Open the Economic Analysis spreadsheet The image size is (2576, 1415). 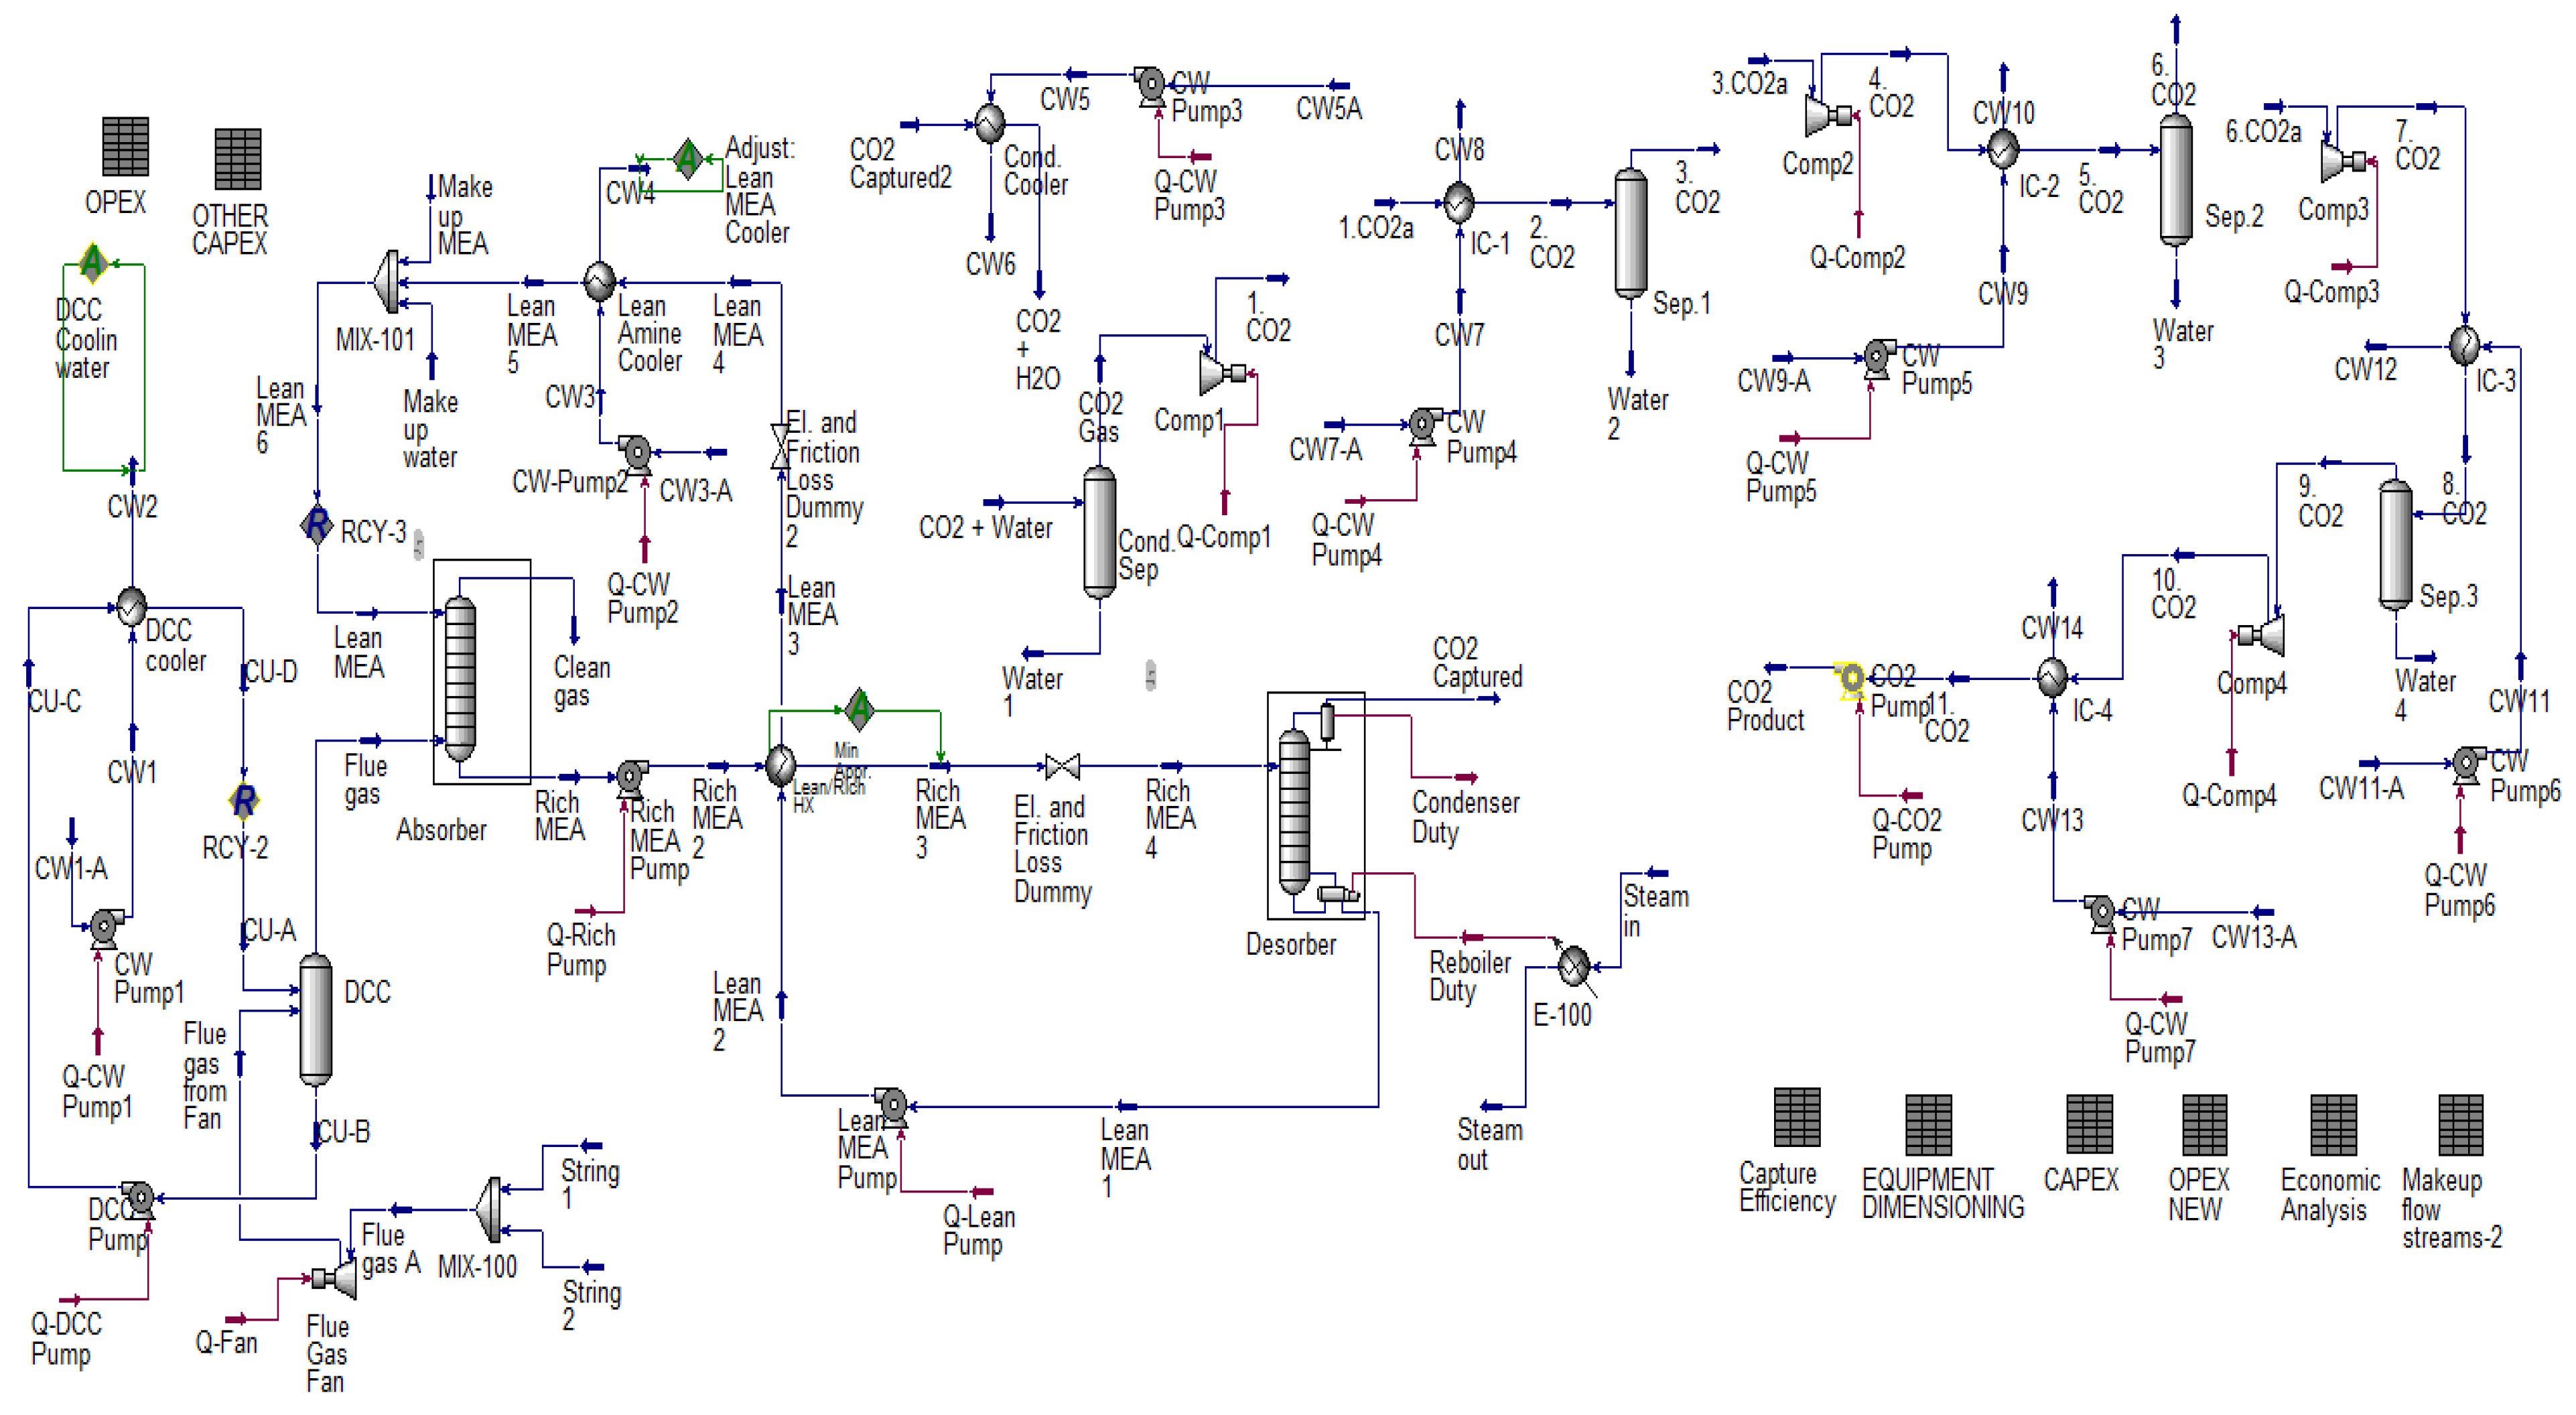pyautogui.click(x=2333, y=1124)
